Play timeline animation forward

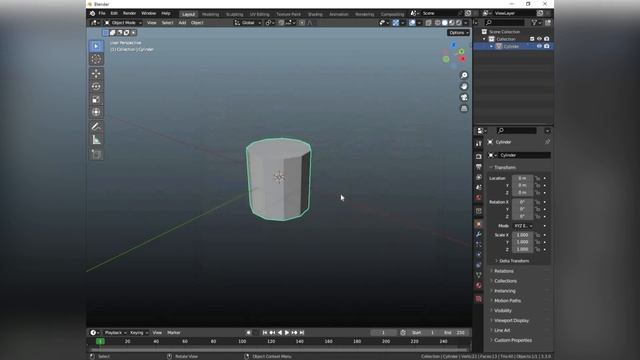coord(287,333)
